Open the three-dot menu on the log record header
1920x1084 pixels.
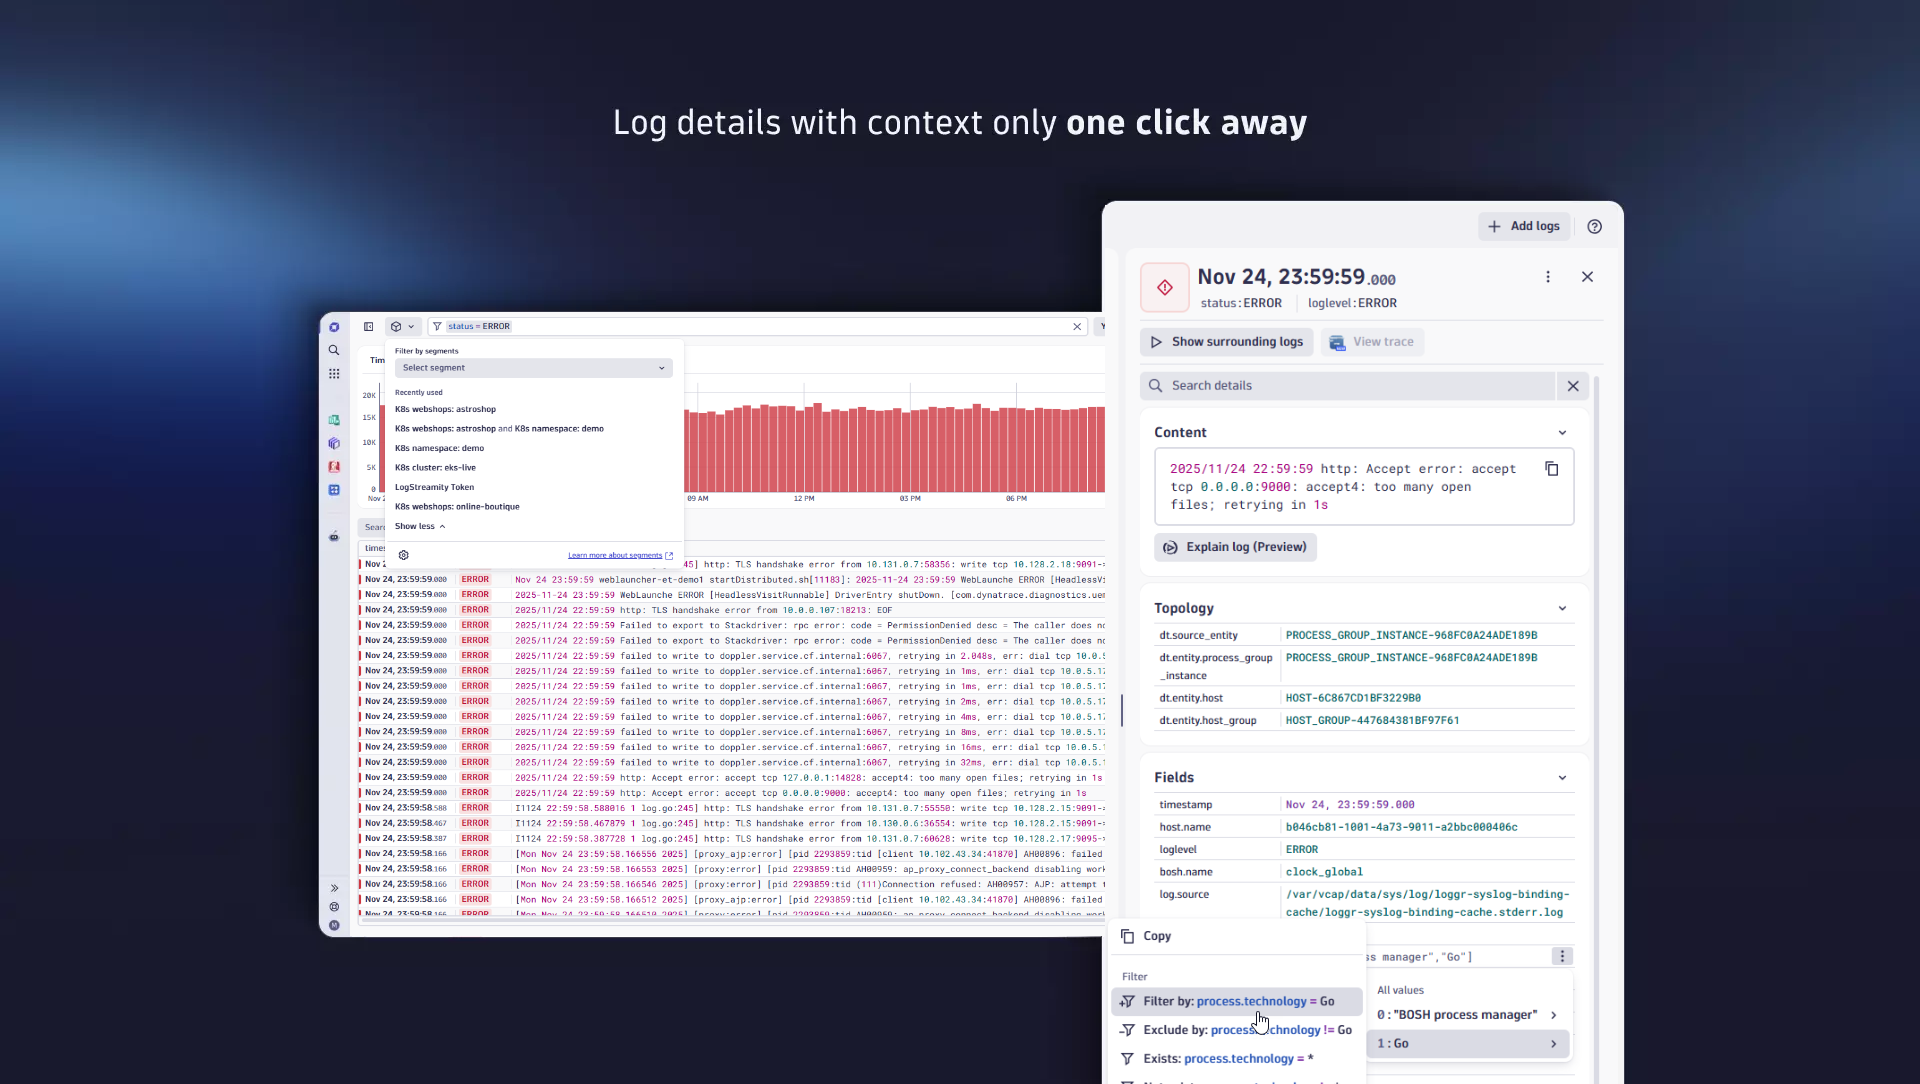click(1547, 276)
